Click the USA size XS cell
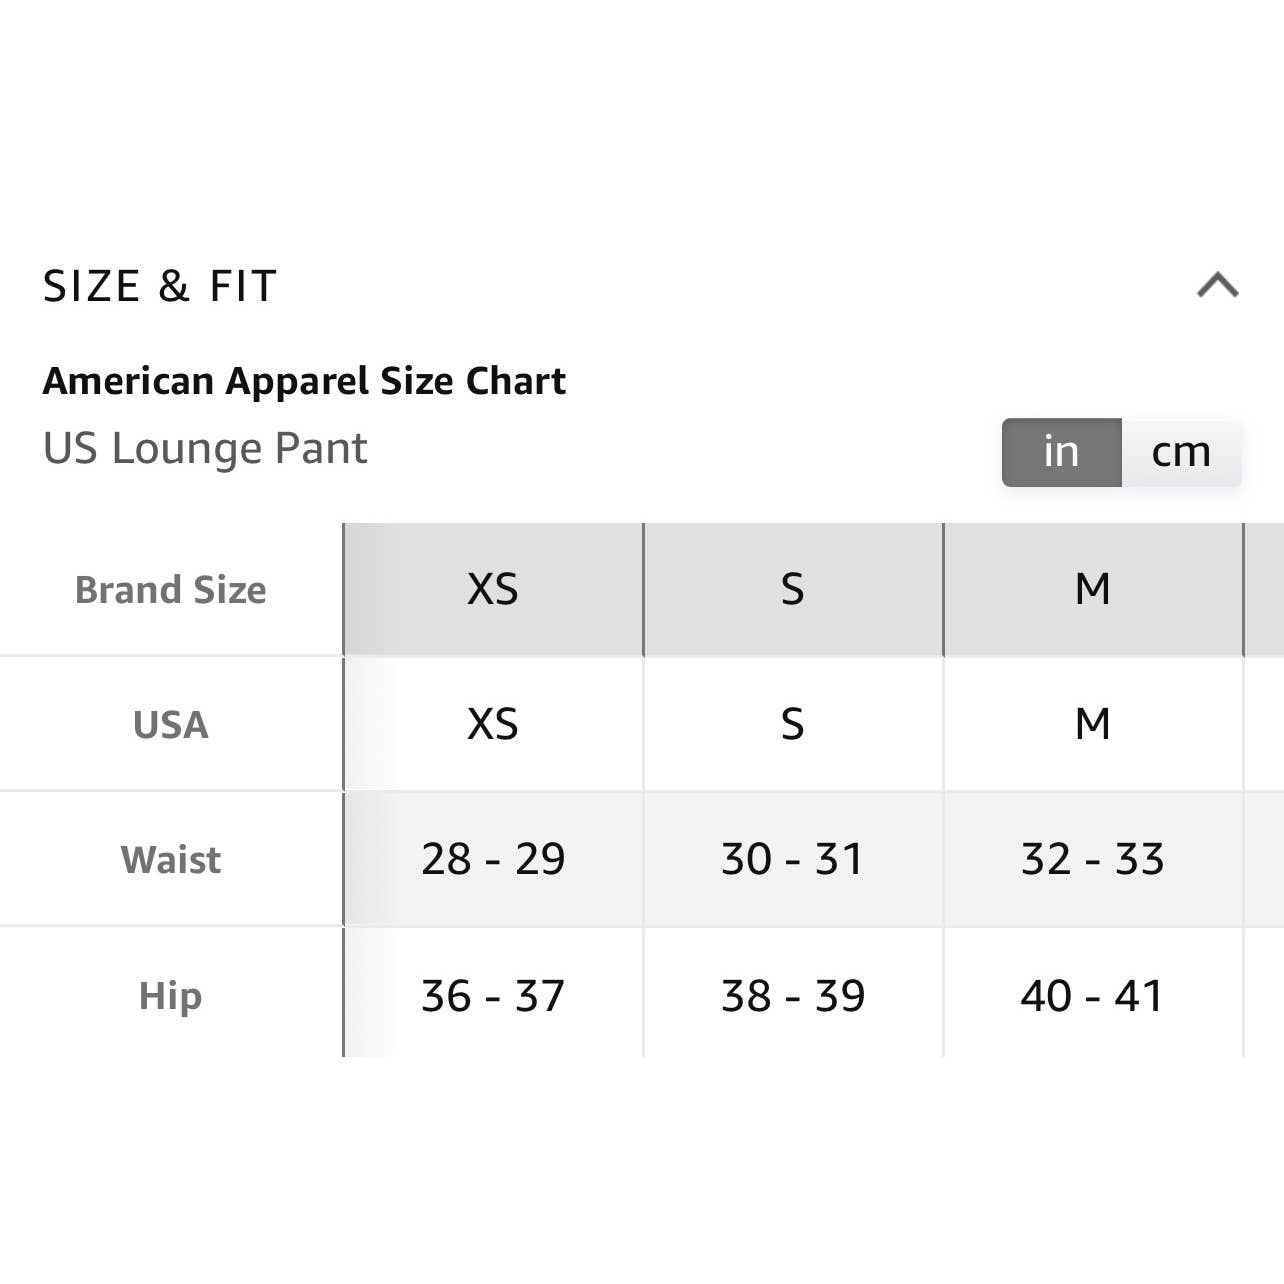1284x1284 pixels. 493,724
